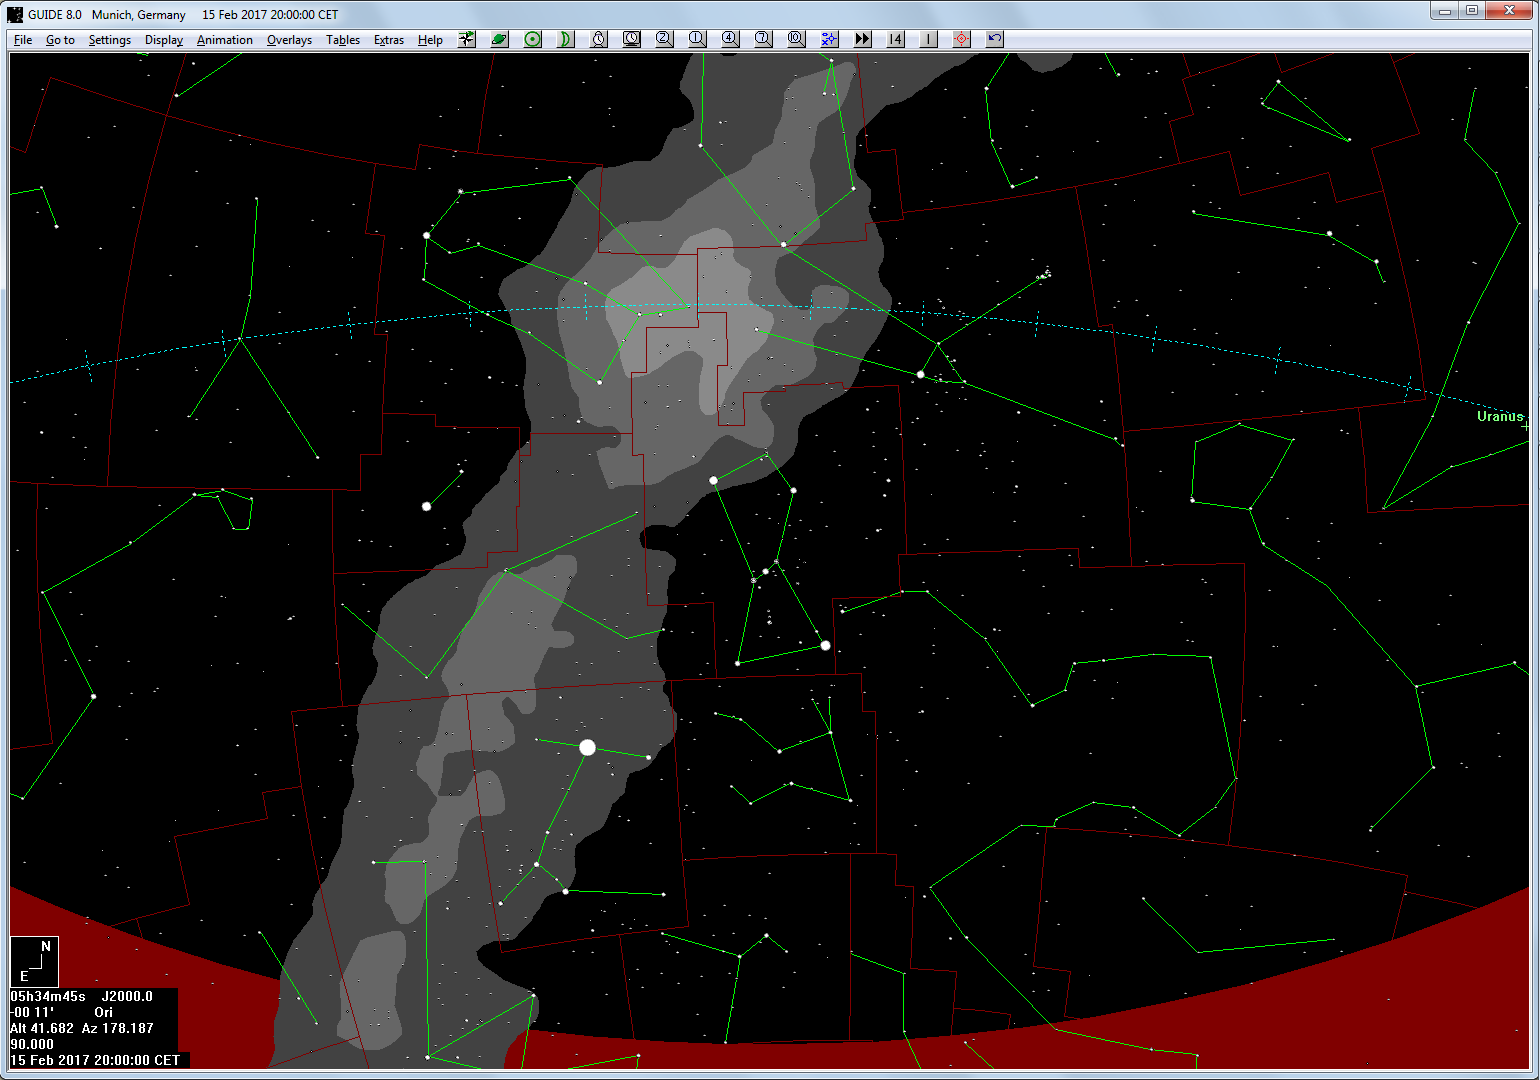This screenshot has width=1540, height=1080.
Task: Click the computer clock current-time icon
Action: click(x=632, y=39)
